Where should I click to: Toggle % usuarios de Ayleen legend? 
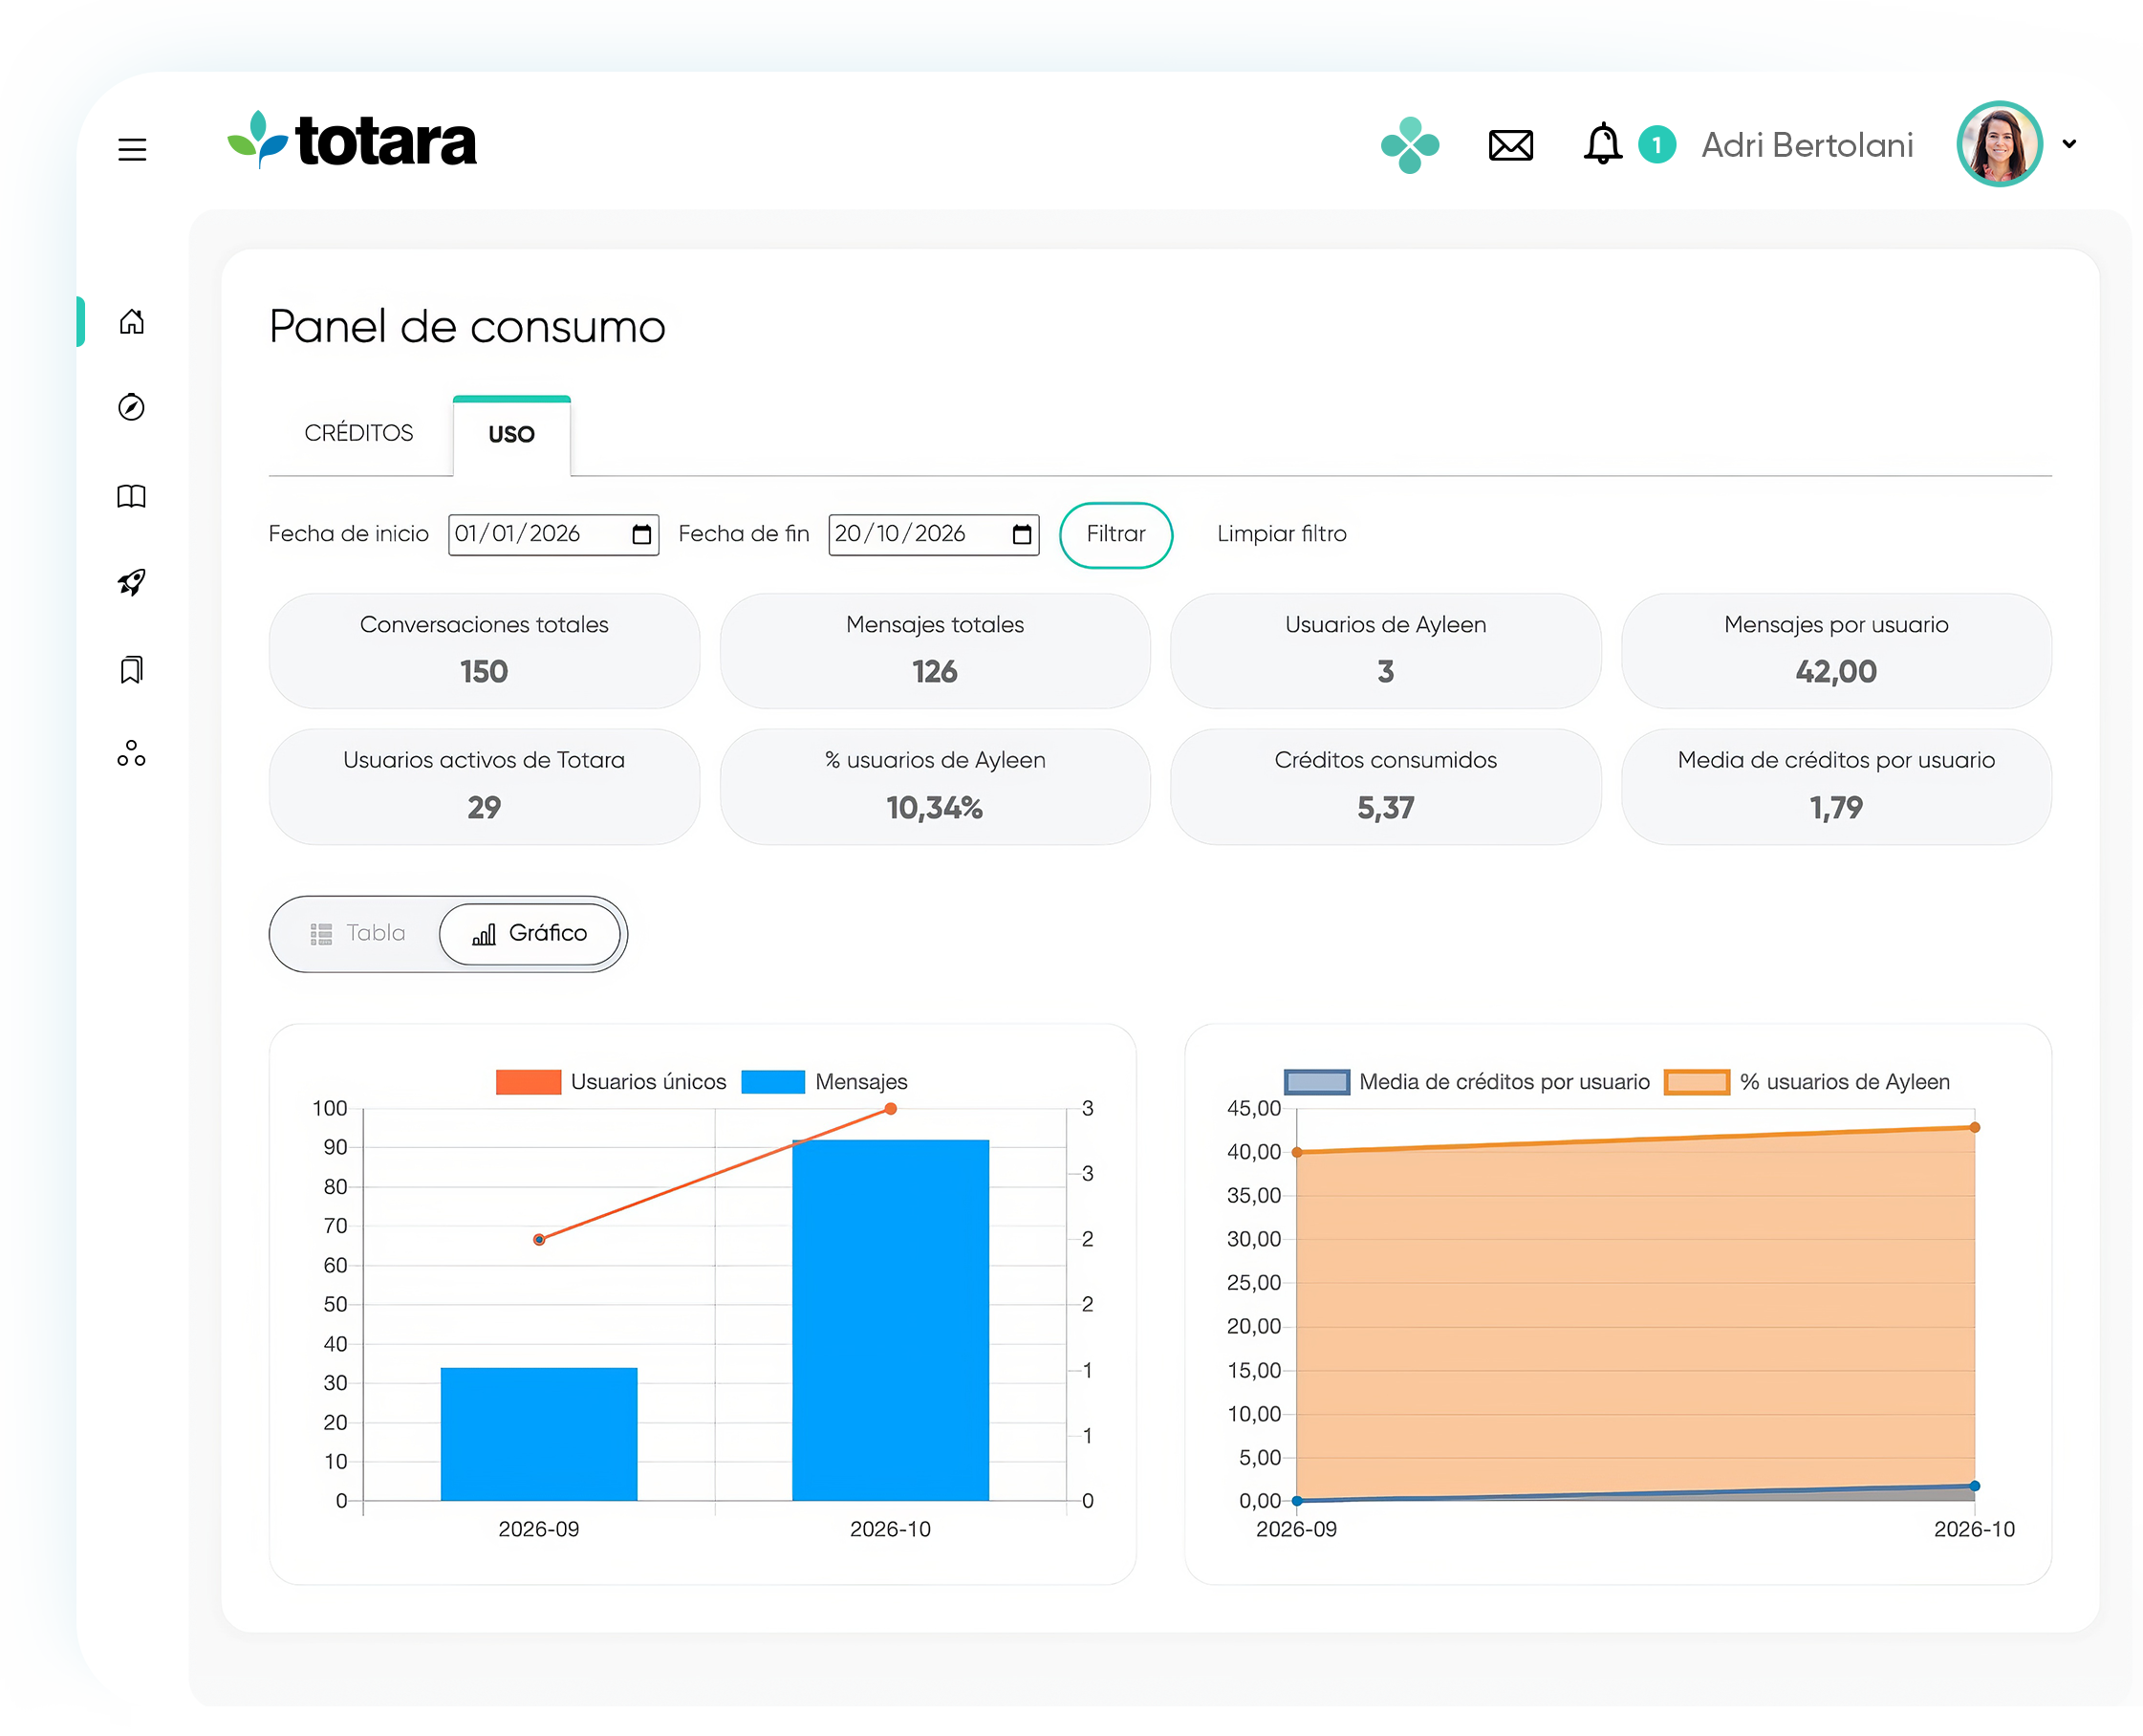tap(1806, 1082)
